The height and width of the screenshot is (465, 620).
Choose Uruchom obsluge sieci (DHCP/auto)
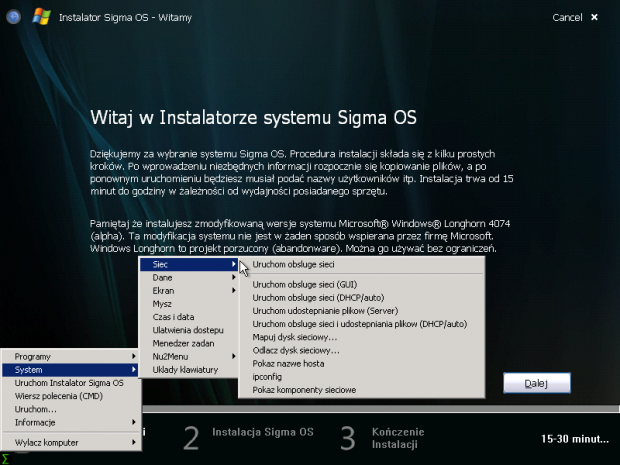click(361, 297)
